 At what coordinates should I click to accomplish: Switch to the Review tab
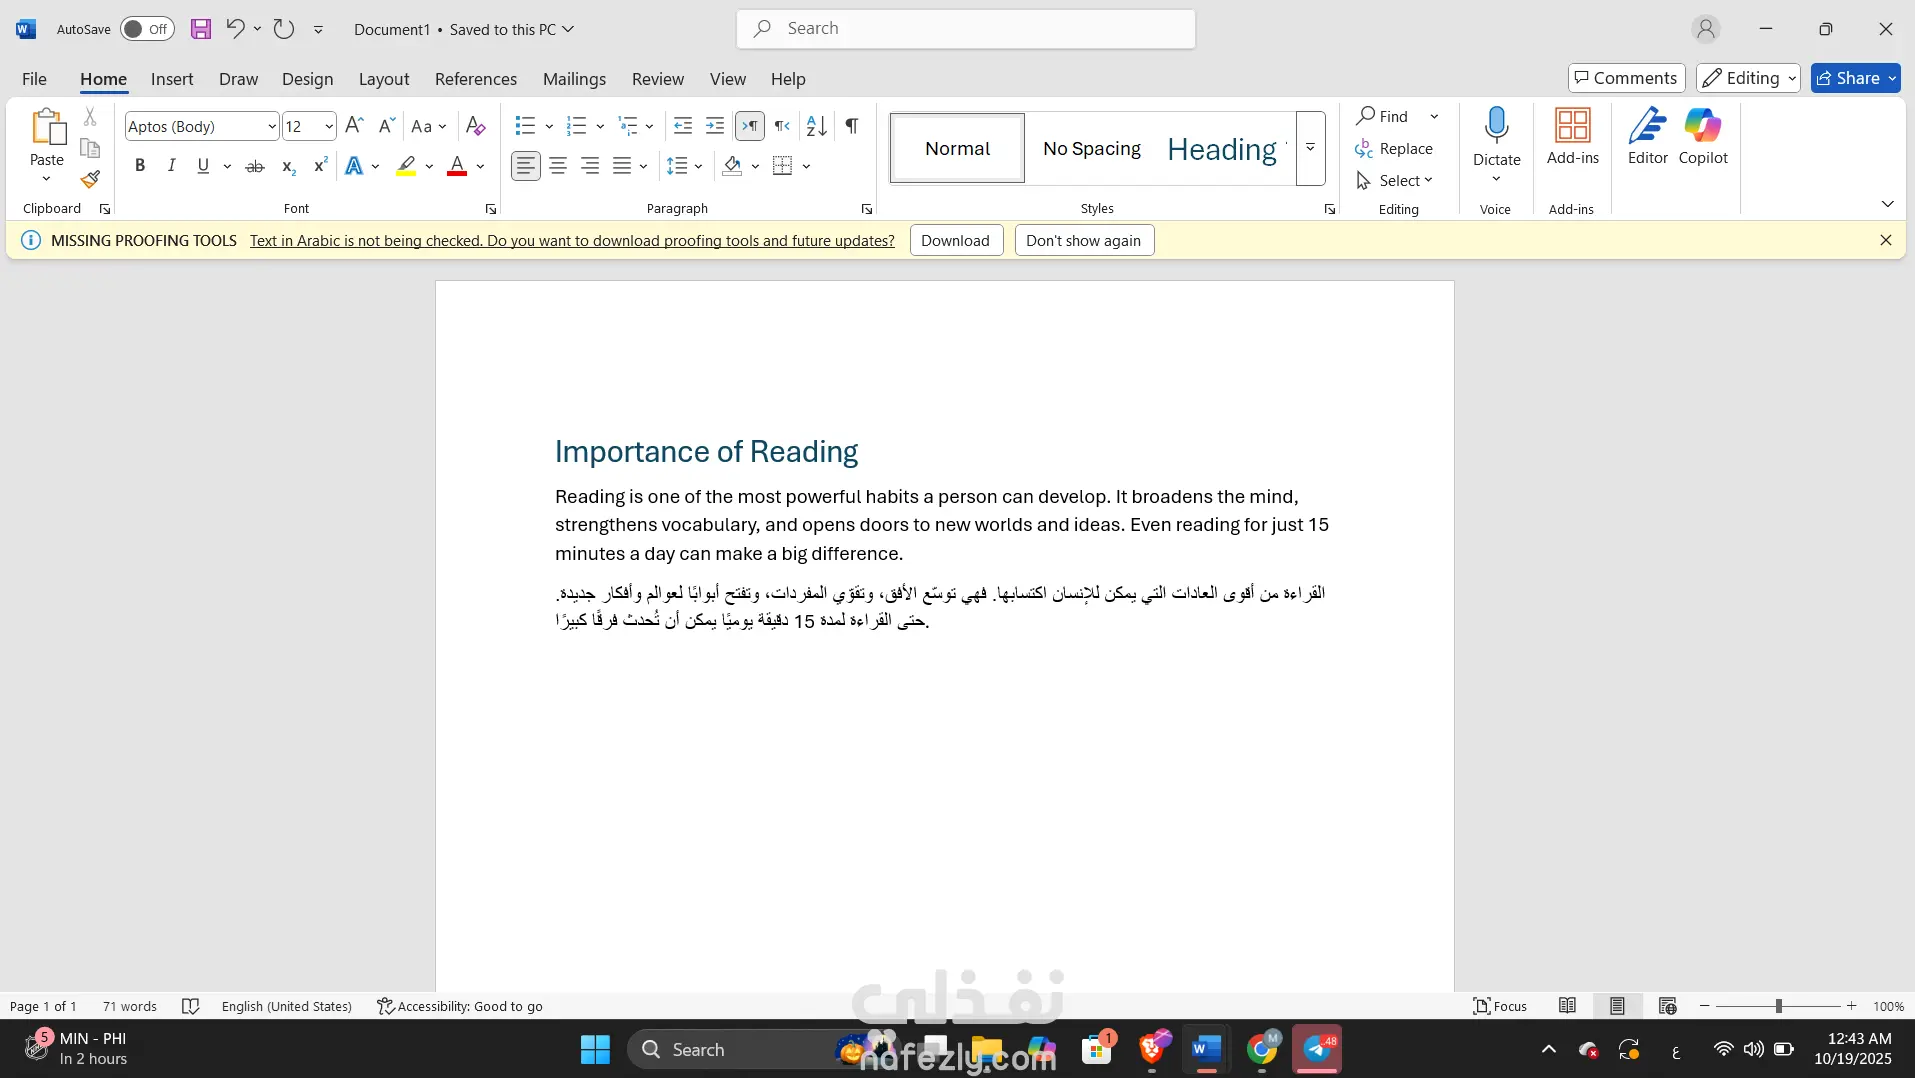[x=658, y=79]
